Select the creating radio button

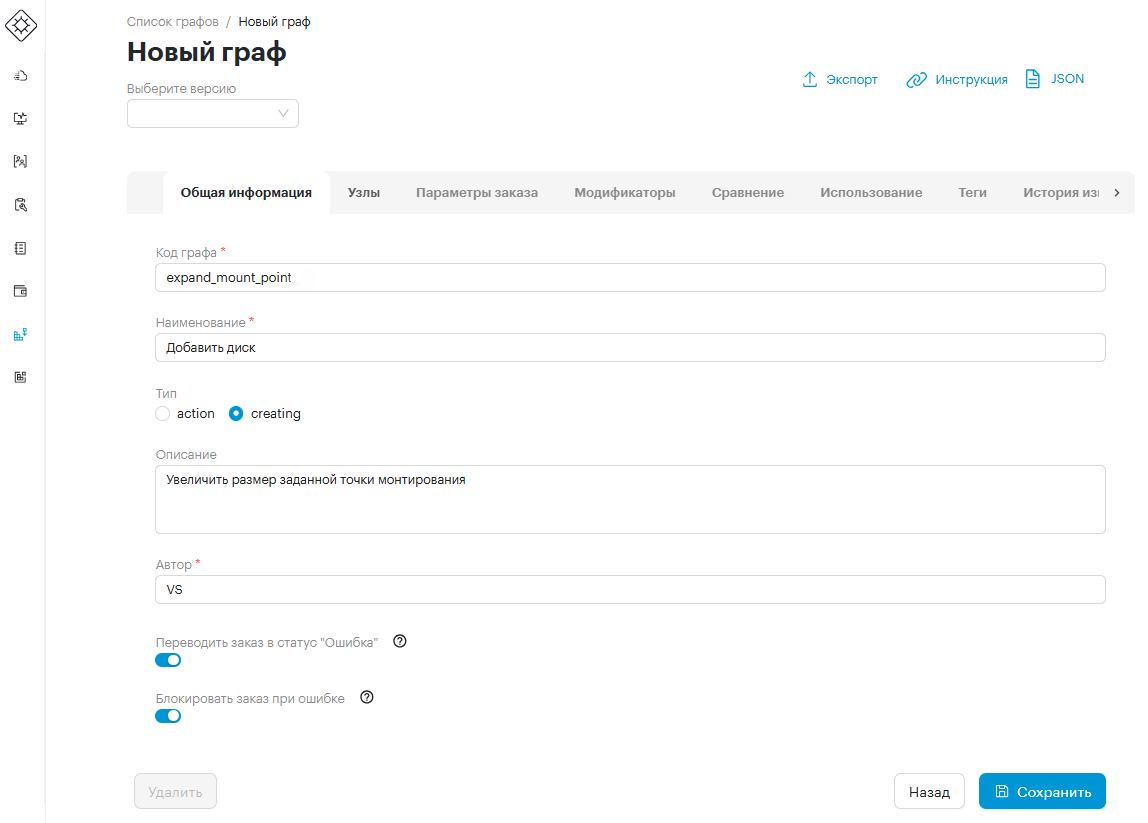coord(236,414)
